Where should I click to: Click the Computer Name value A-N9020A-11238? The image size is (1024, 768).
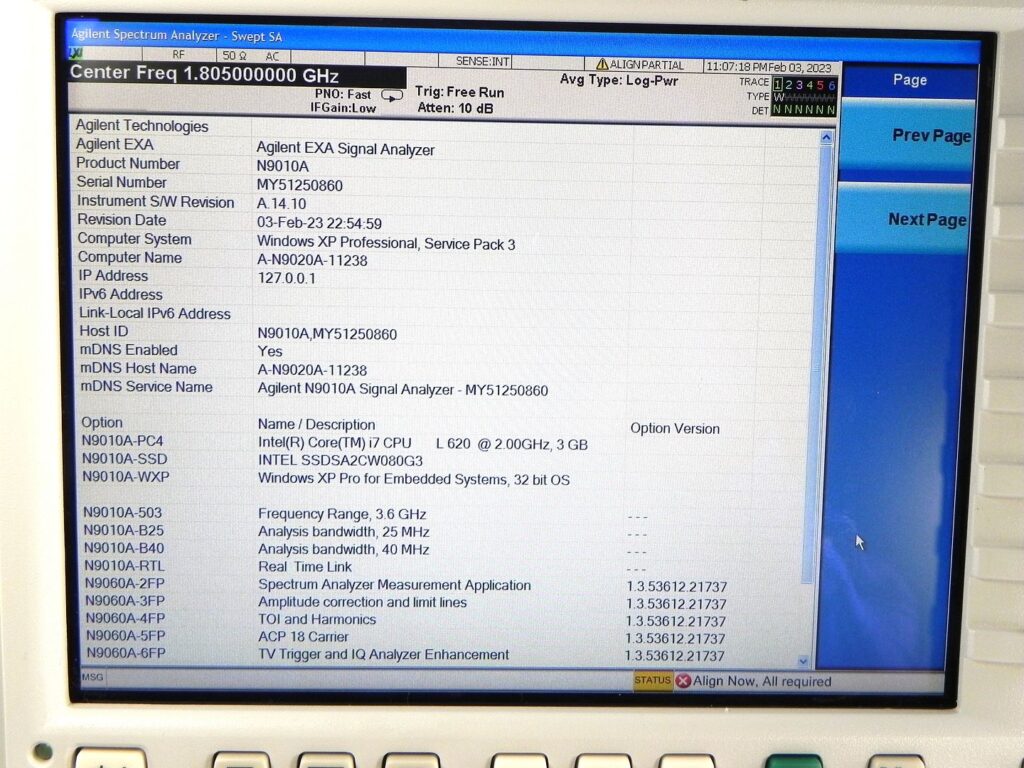tap(312, 261)
